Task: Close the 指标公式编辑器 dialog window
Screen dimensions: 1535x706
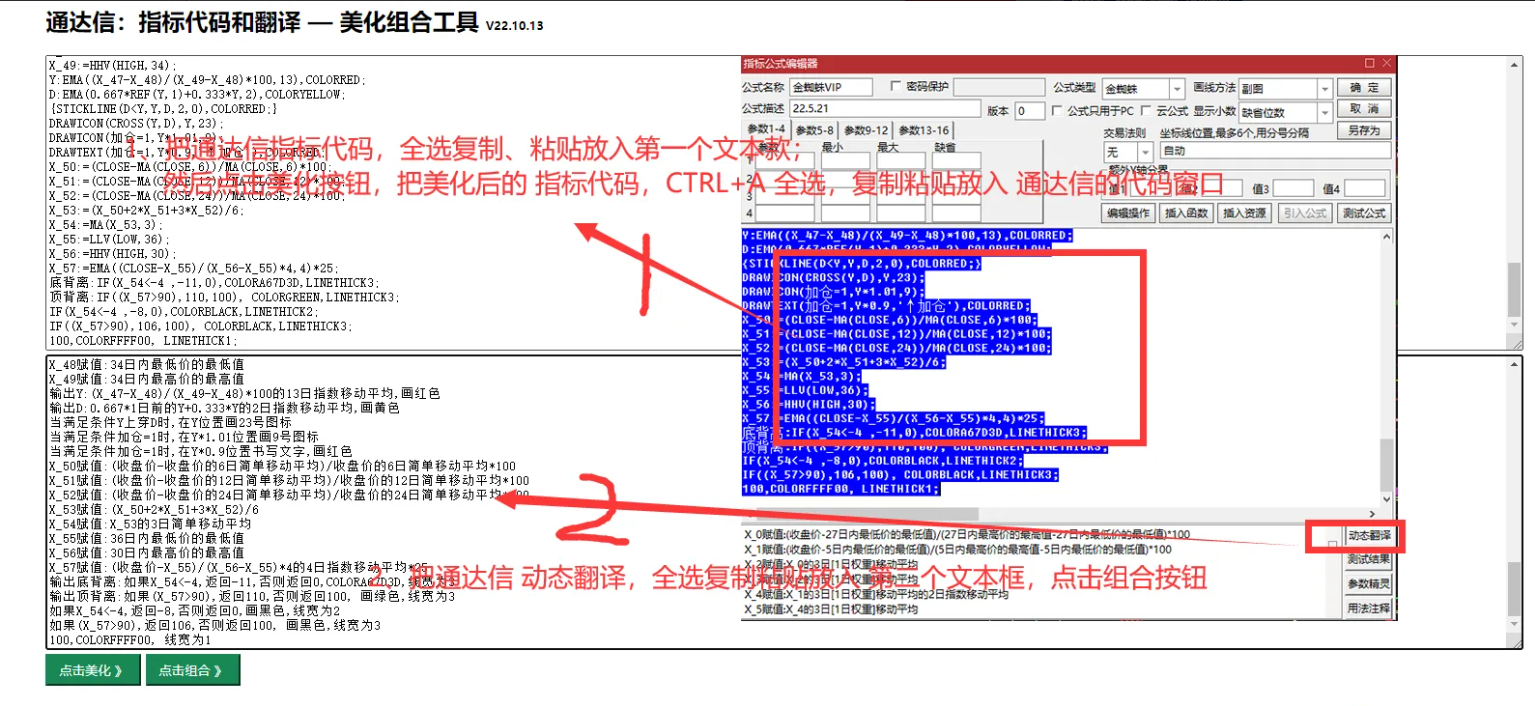Action: 1386,63
